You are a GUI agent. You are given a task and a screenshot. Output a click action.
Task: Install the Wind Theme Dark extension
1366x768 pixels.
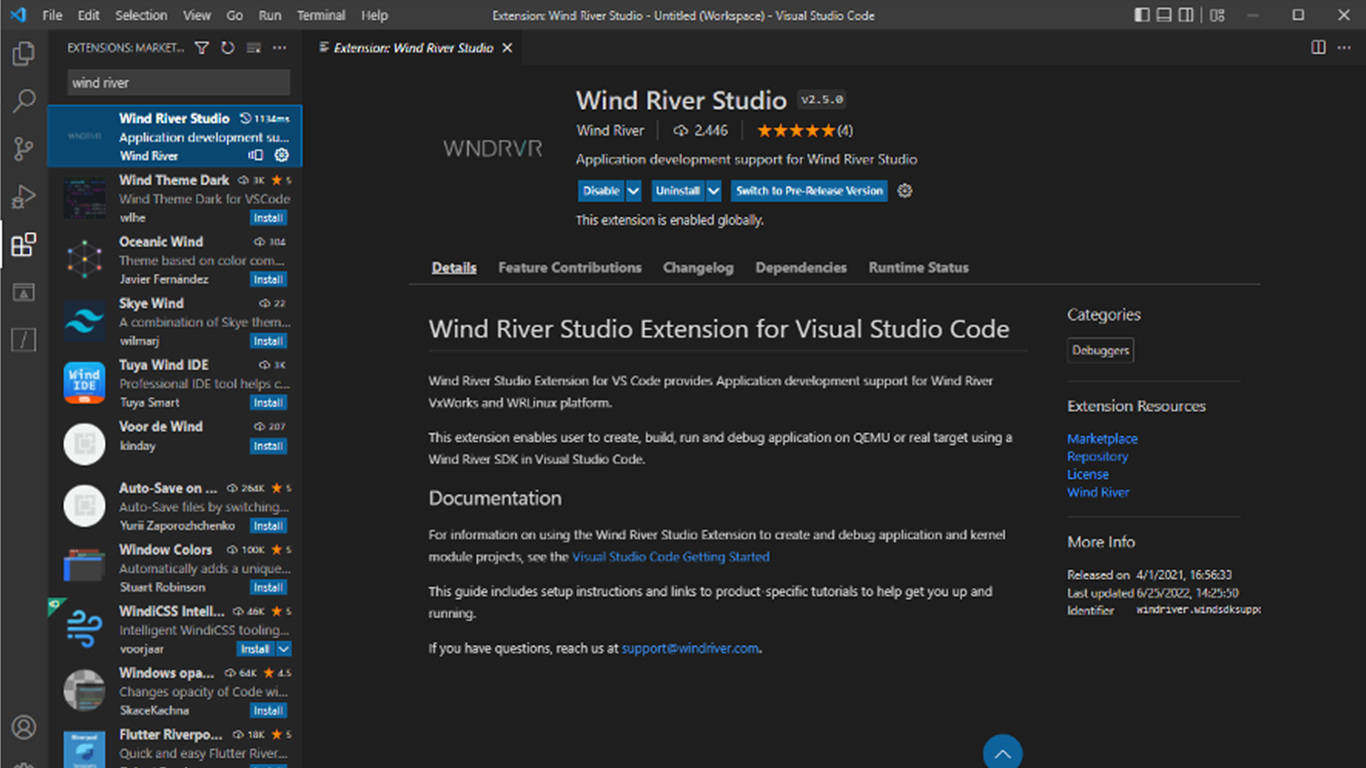pyautogui.click(x=268, y=218)
